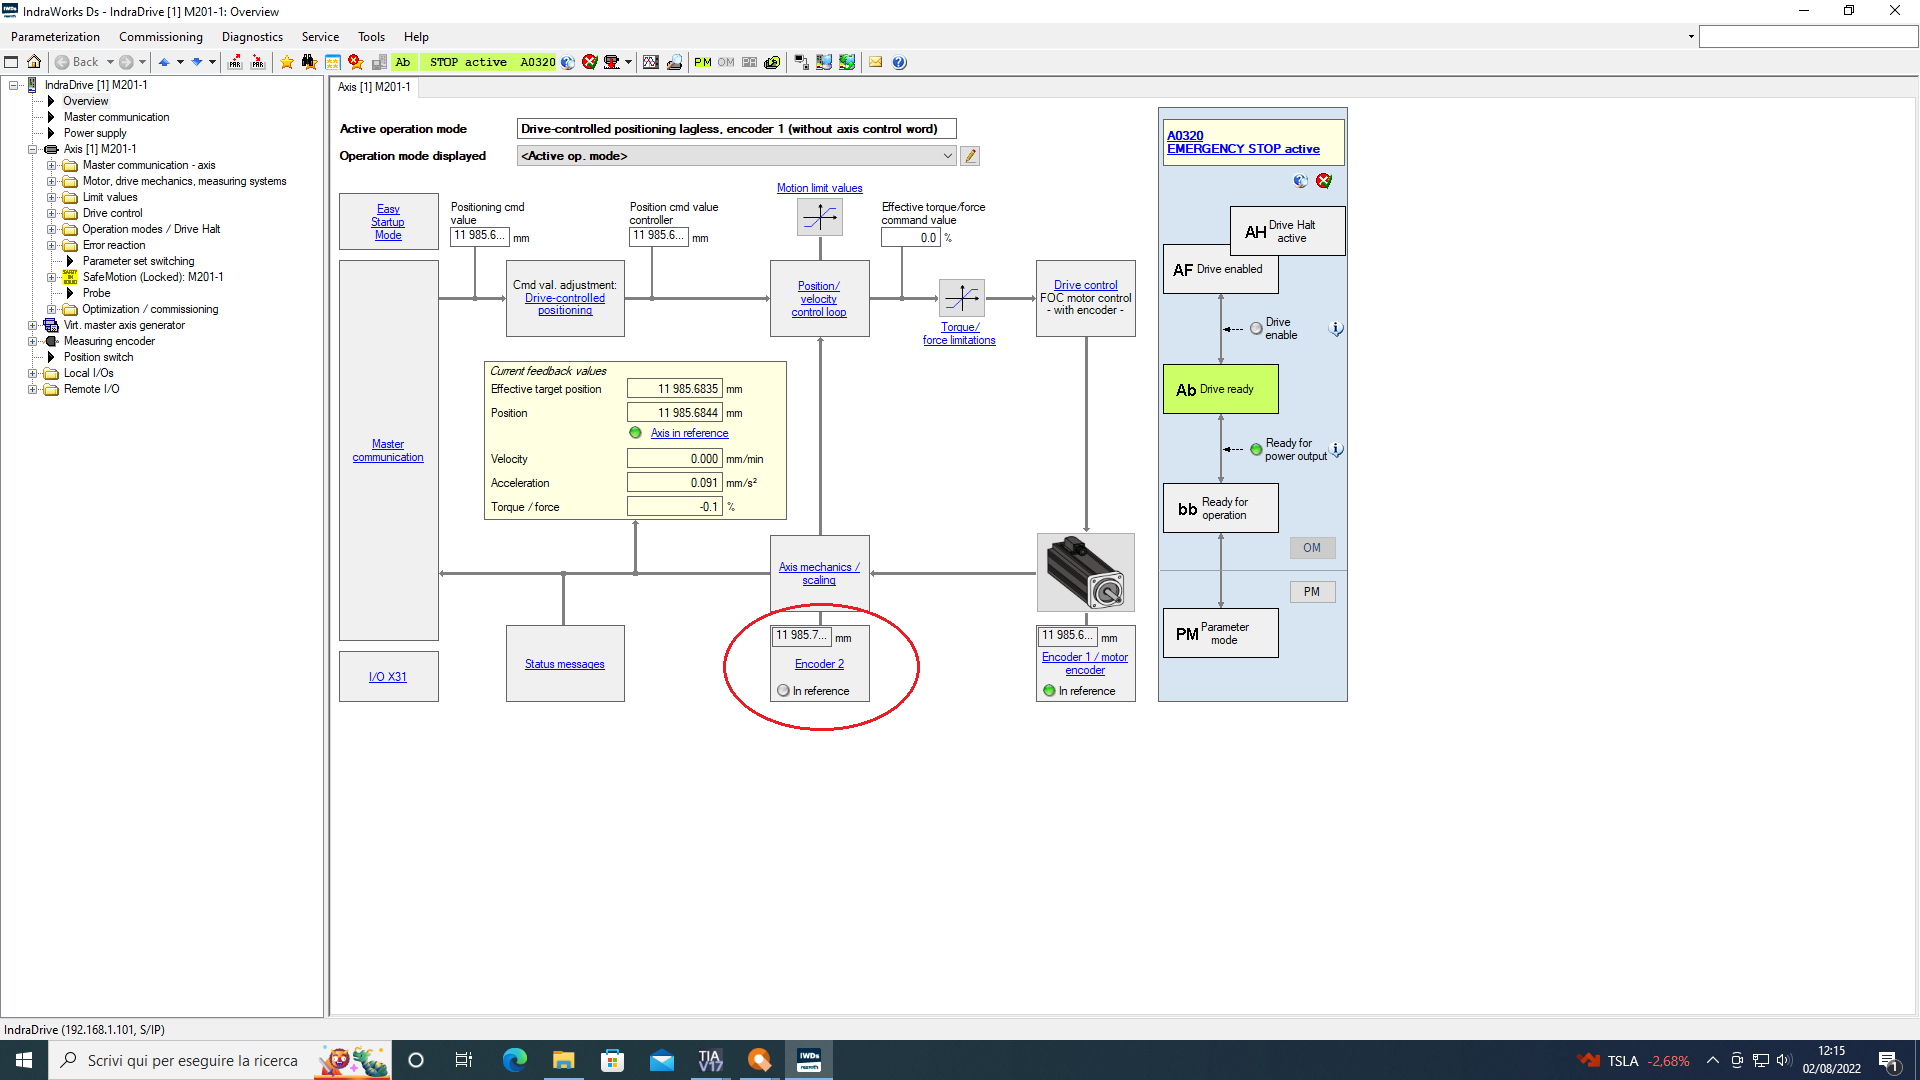
Task: Click the green Ab Drive ready status box
Action: [1220, 389]
